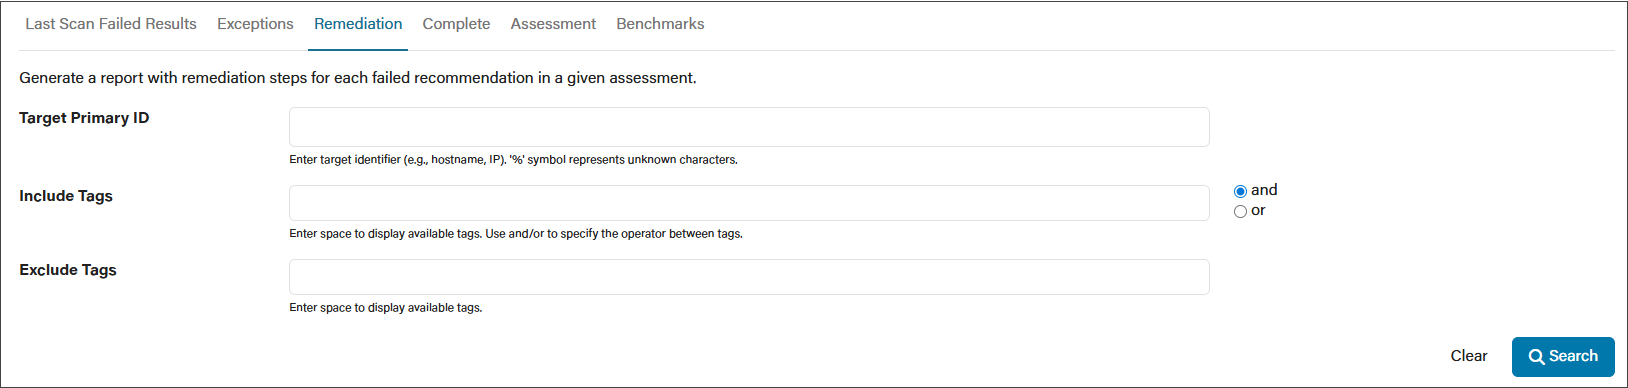
Task: Select the 'or' tag operator radio button
Action: tap(1240, 211)
